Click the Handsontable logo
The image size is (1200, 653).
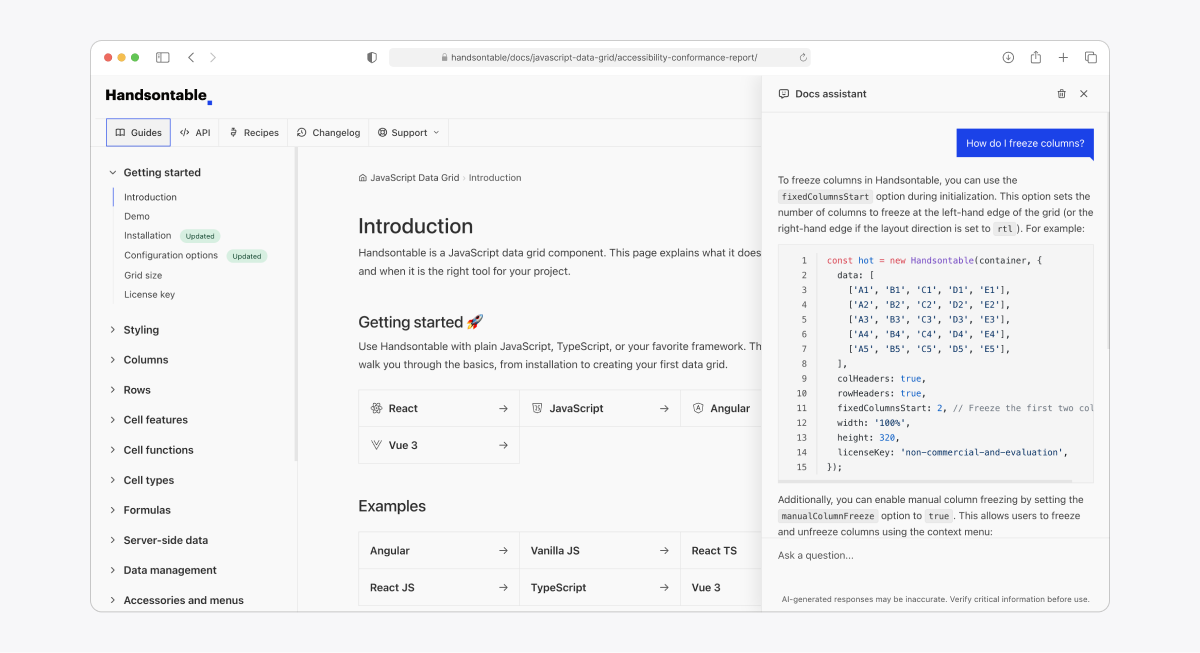pos(158,96)
